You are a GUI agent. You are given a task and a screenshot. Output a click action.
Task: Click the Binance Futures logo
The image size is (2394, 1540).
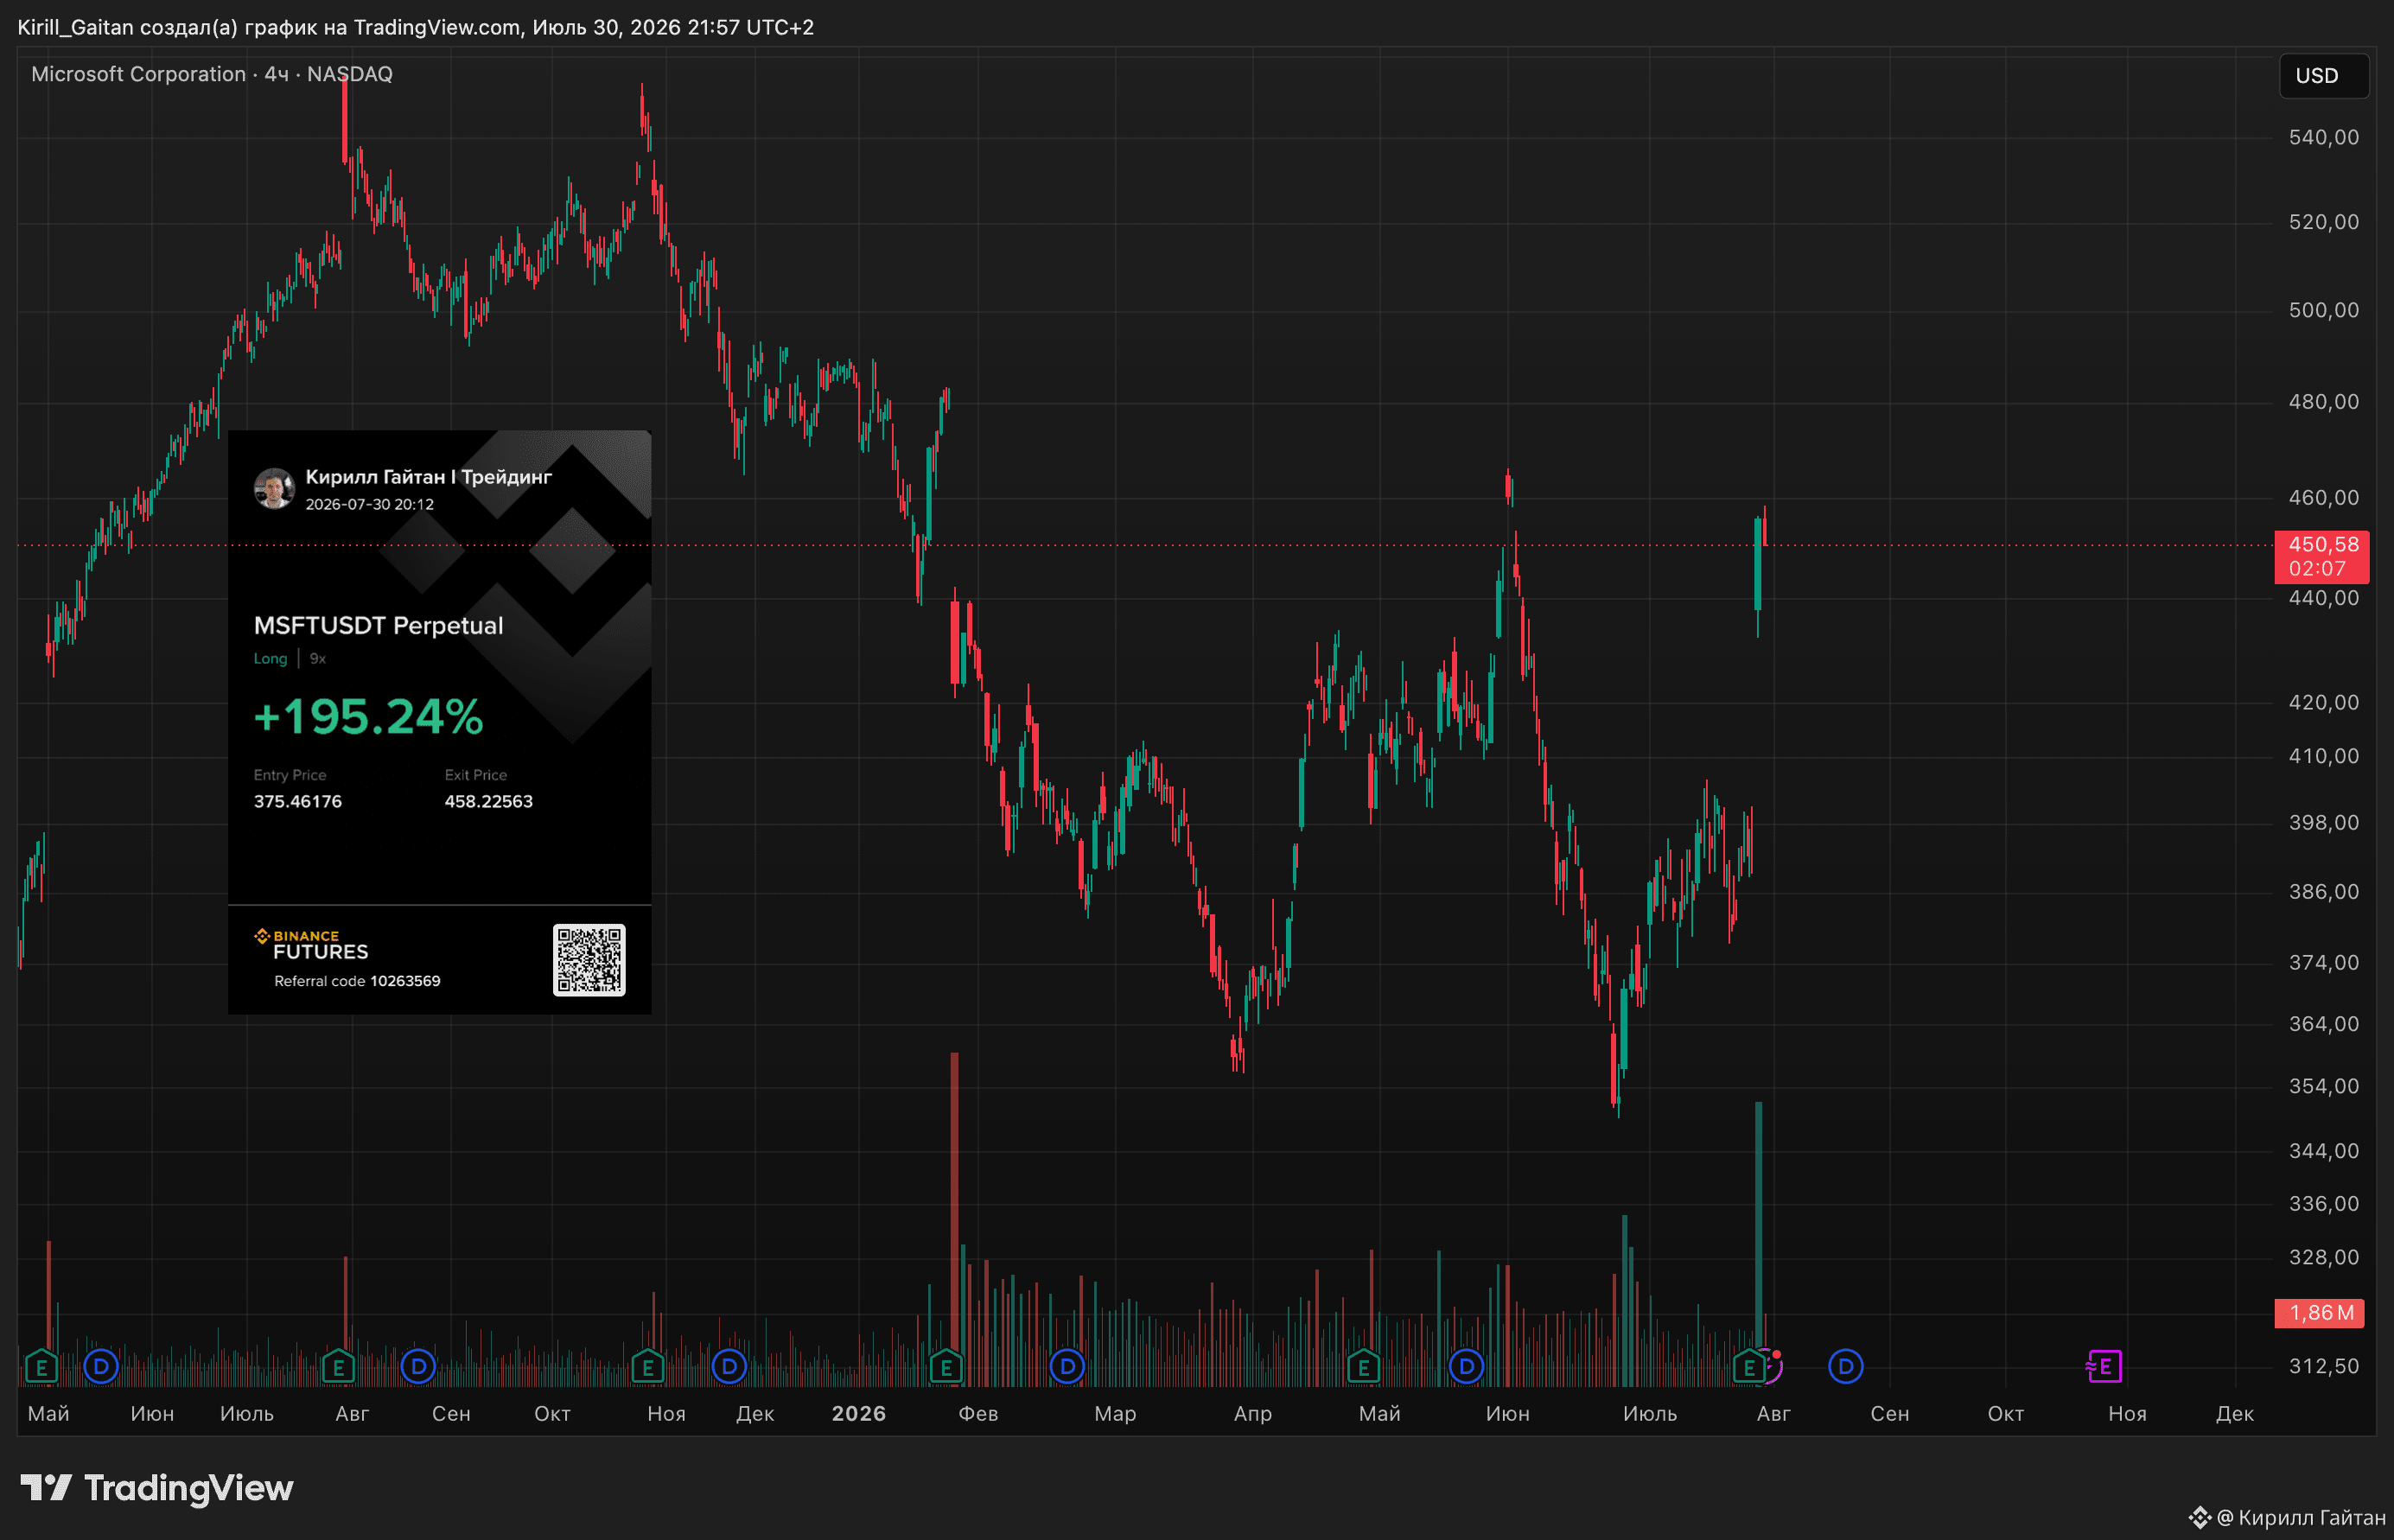(311, 944)
